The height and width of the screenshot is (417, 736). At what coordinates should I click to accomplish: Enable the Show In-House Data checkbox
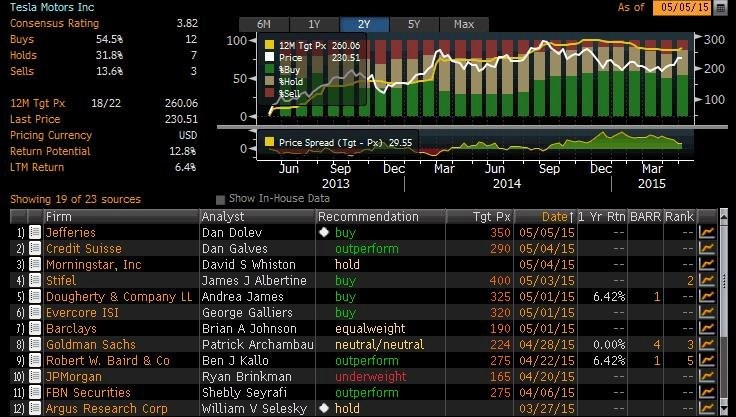tap(220, 200)
